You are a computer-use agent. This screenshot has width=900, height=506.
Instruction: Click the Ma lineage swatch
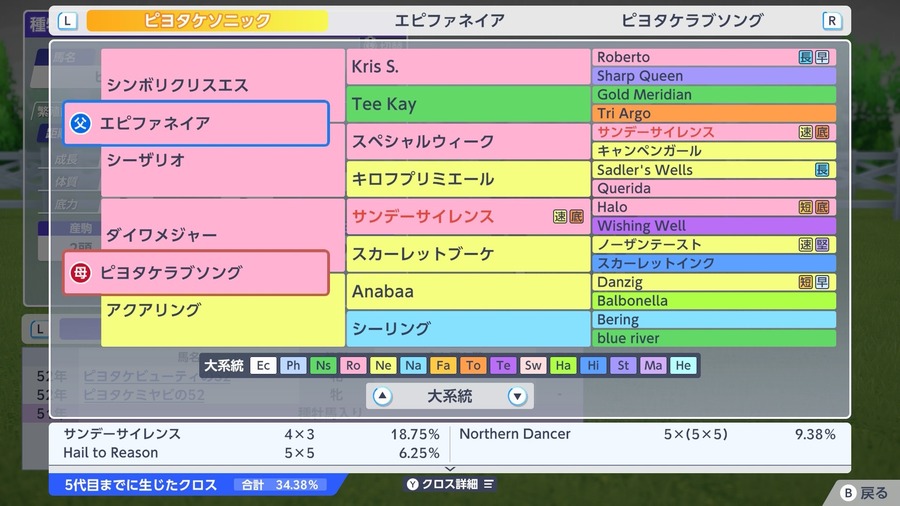coord(653,365)
